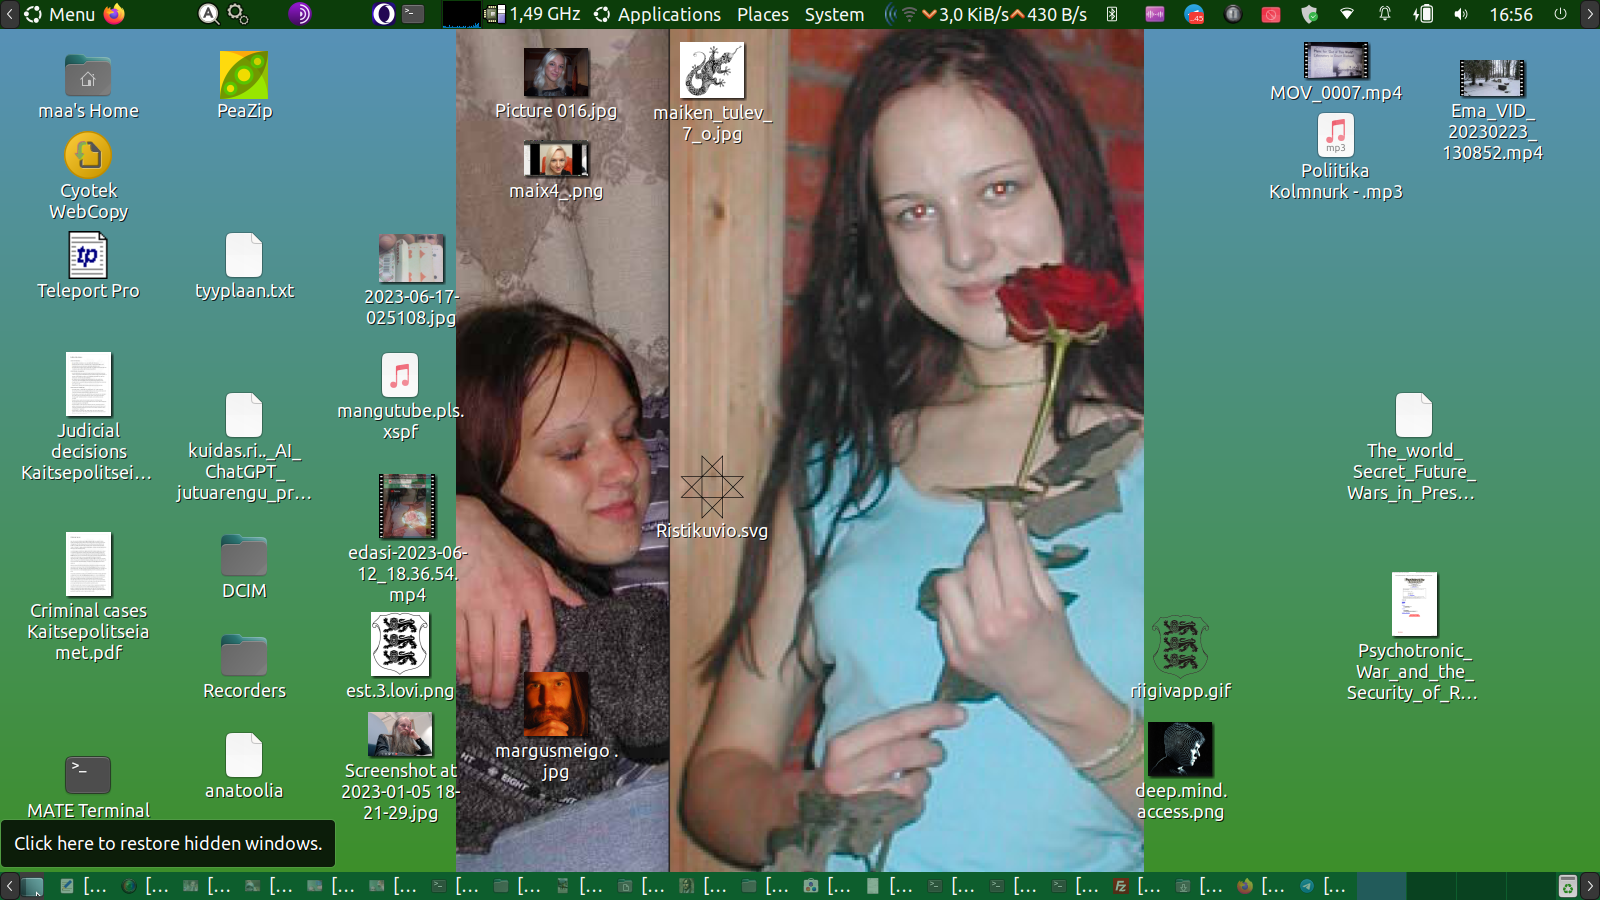Select riigivapp.gif thumbnail
The image size is (1600, 900).
pyautogui.click(x=1180, y=646)
